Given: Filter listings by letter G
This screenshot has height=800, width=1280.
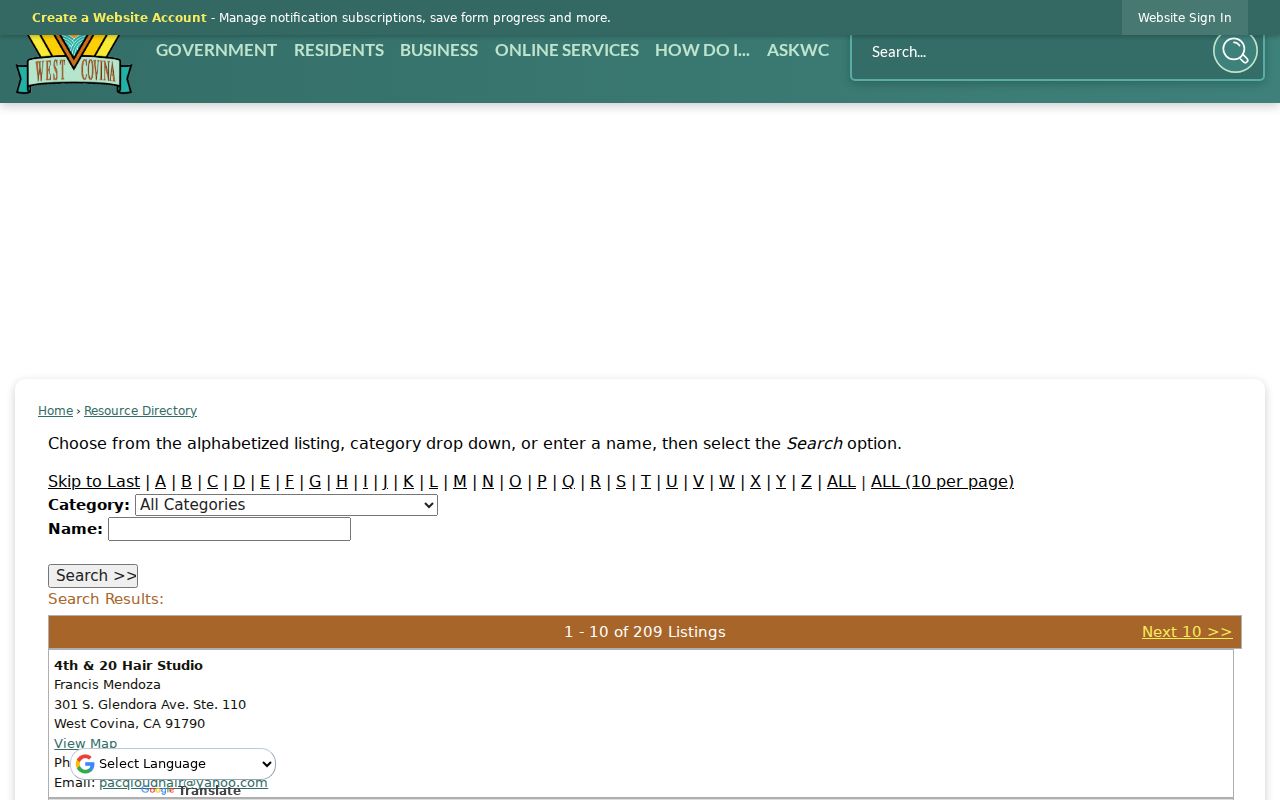Looking at the screenshot, I should (315, 482).
